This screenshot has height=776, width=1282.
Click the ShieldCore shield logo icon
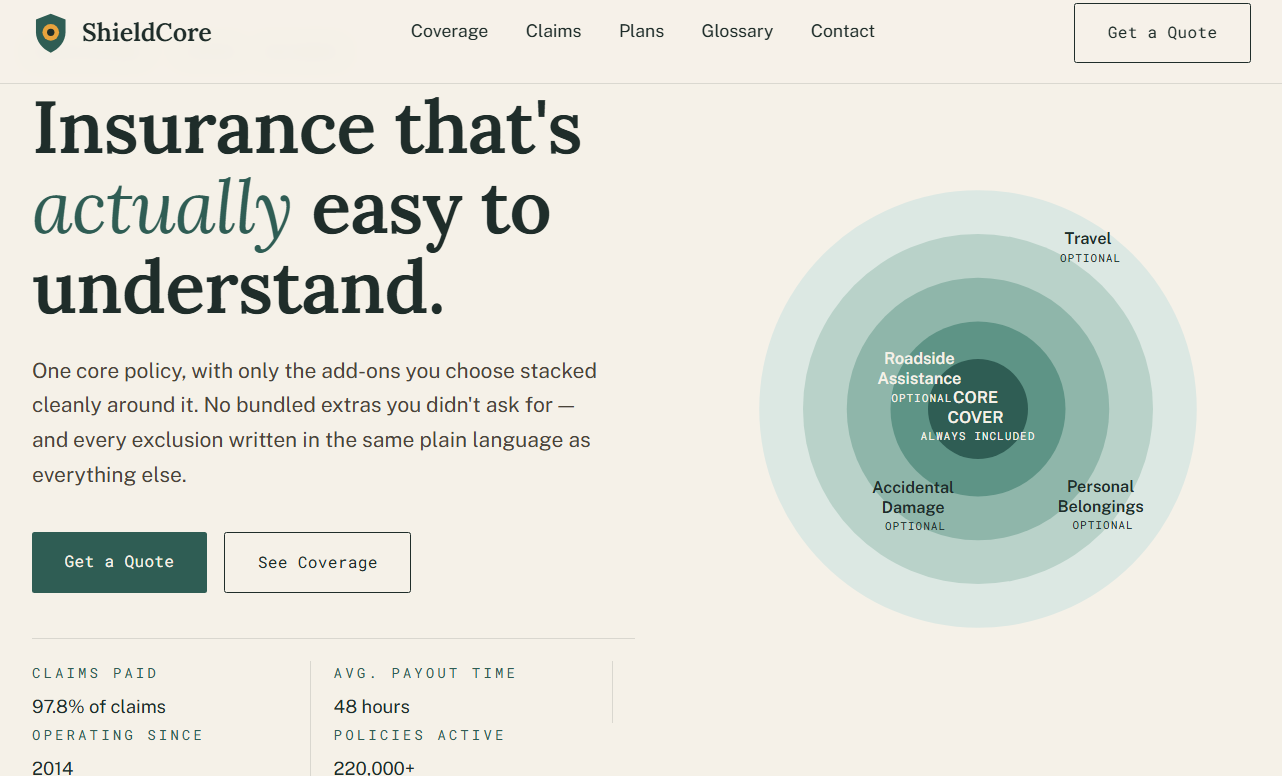(51, 33)
